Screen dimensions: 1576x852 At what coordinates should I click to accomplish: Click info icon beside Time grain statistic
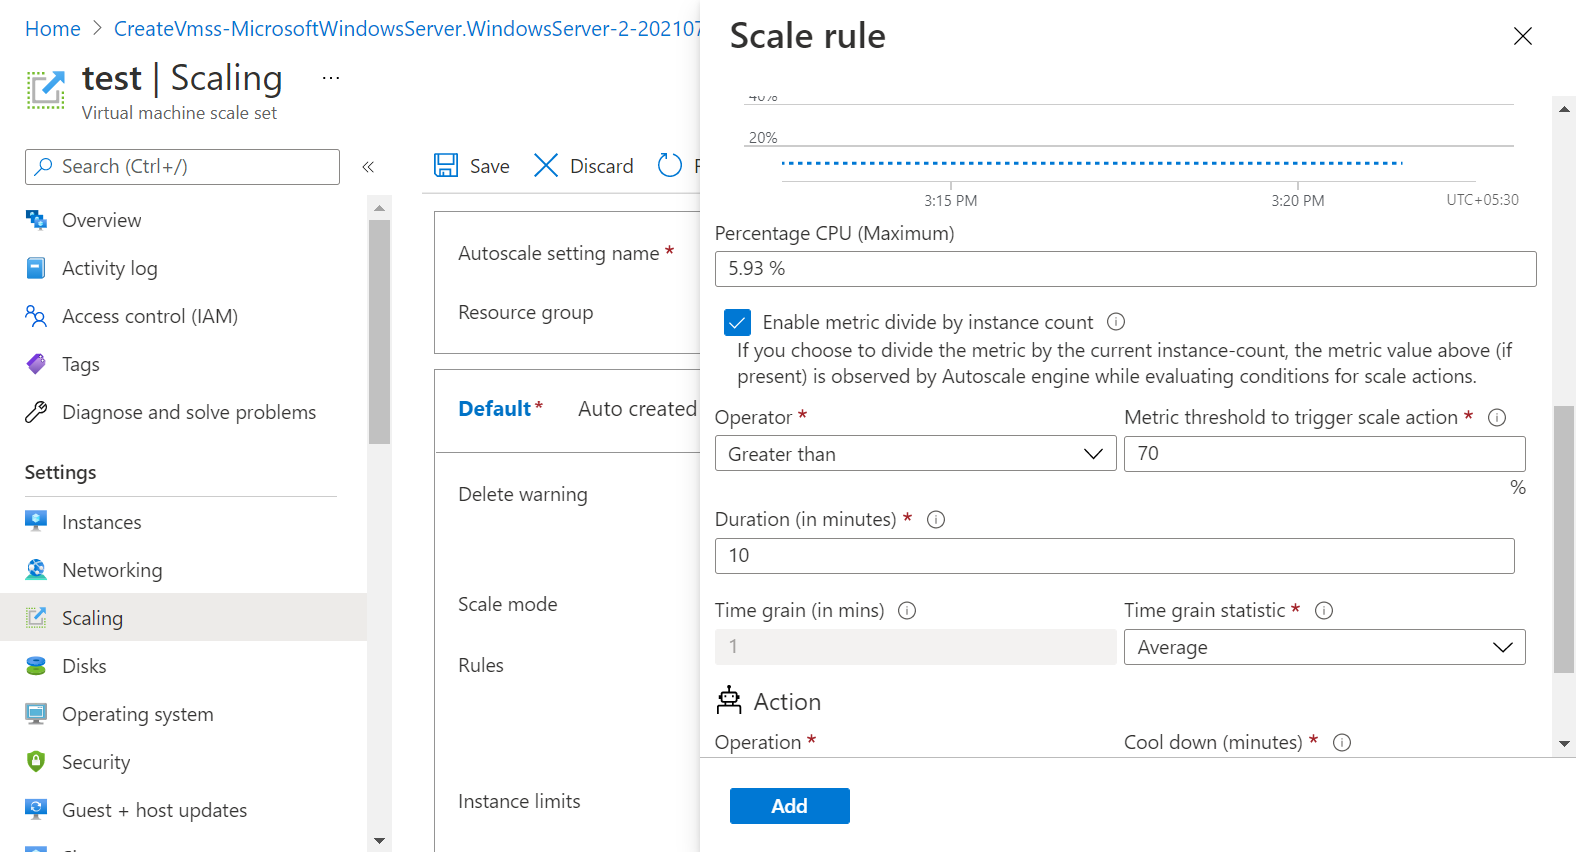(x=1324, y=610)
